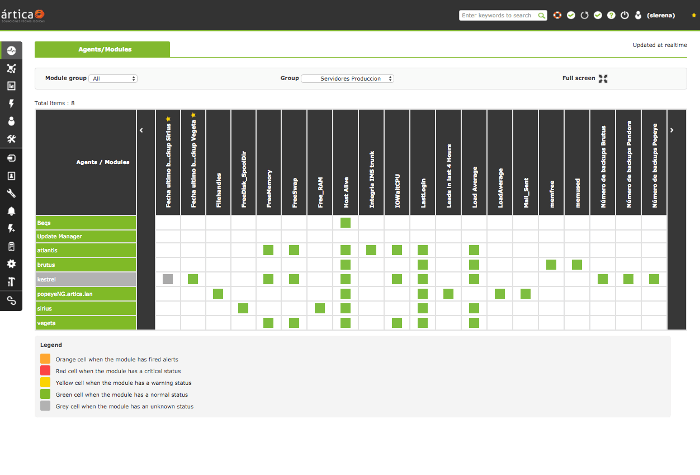Click the chain links icon in sidebar
This screenshot has height=475, width=700.
[11, 299]
